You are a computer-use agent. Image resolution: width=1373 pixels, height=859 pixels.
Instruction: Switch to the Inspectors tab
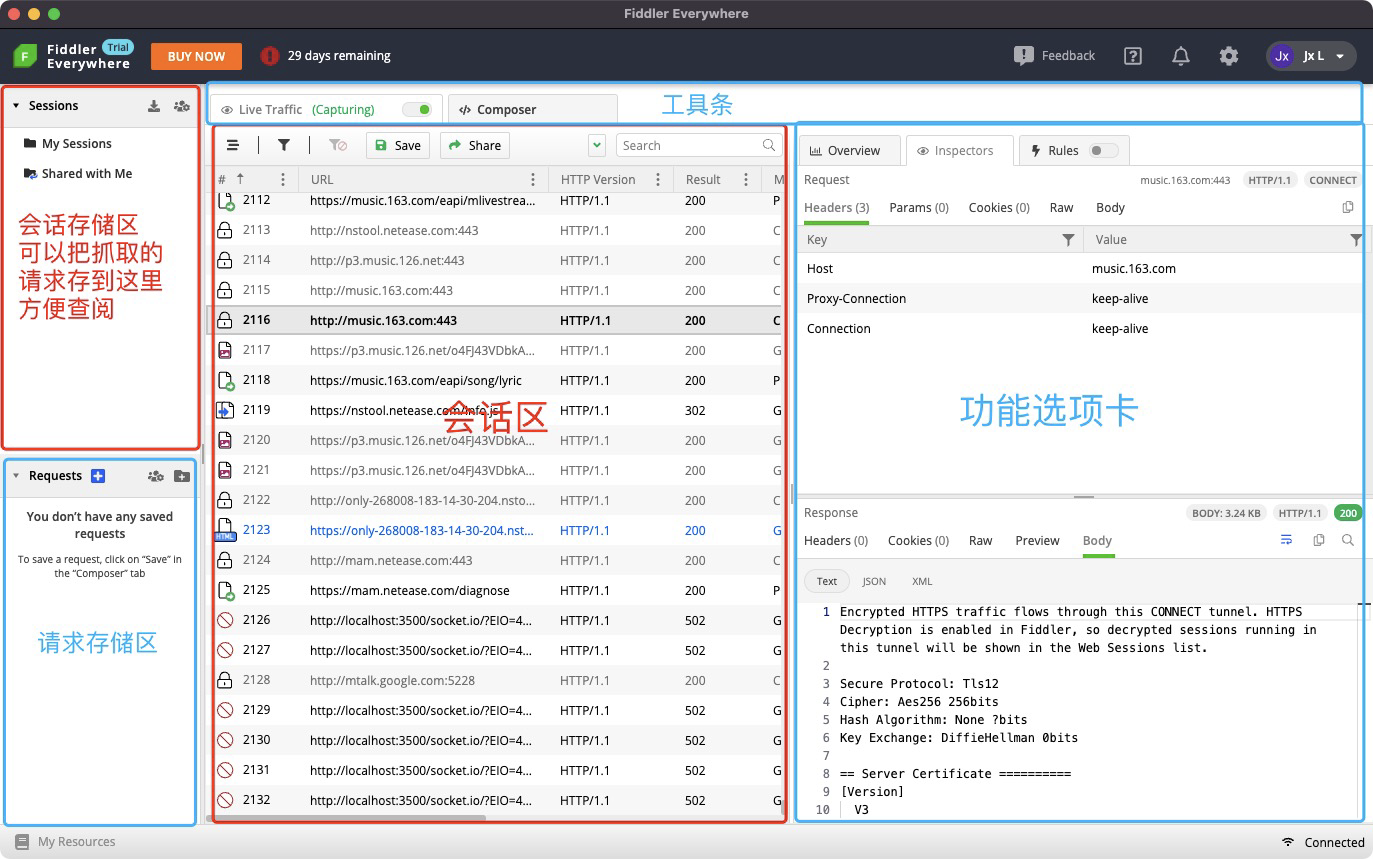click(960, 150)
